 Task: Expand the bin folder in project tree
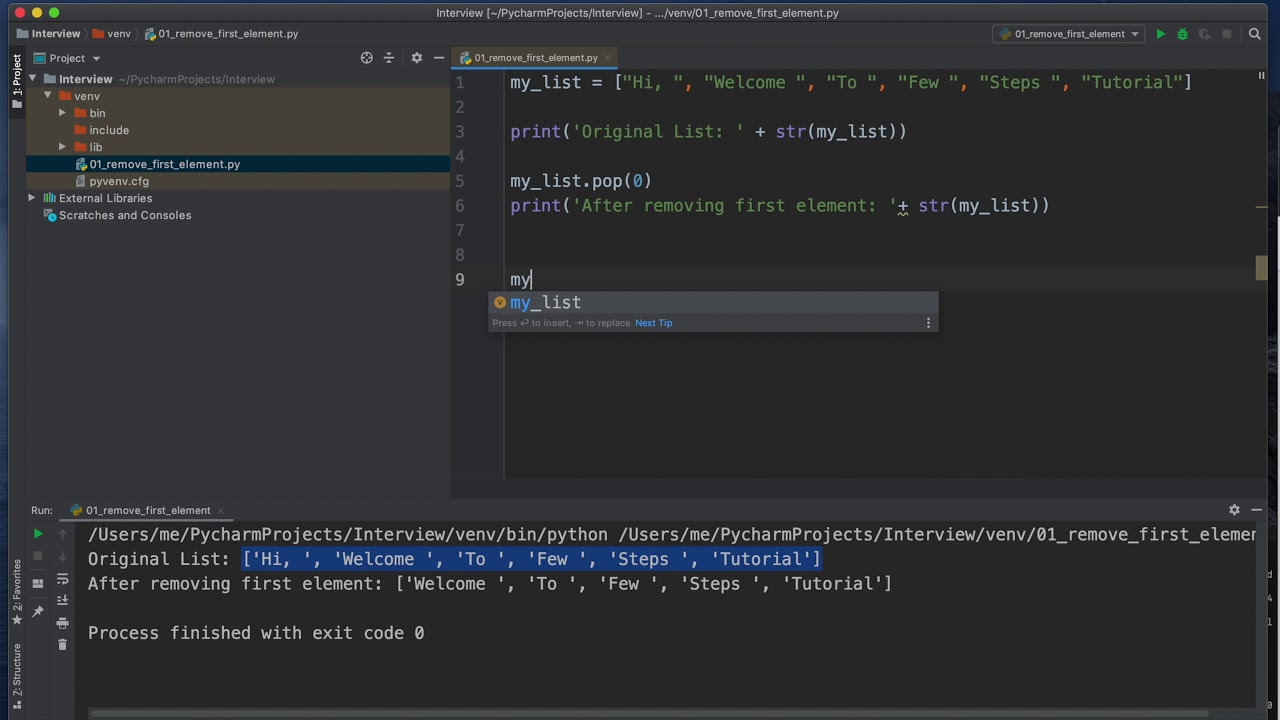[62, 113]
